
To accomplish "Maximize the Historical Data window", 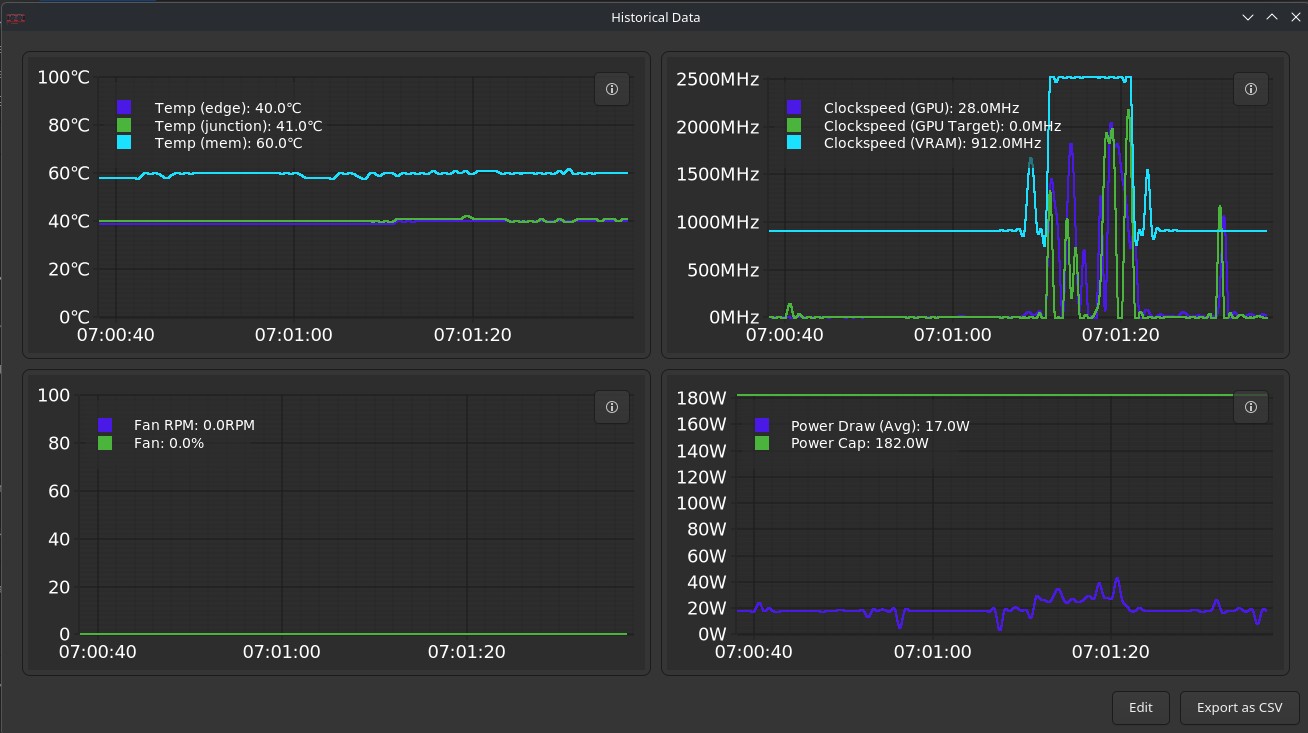I will 1272,17.
